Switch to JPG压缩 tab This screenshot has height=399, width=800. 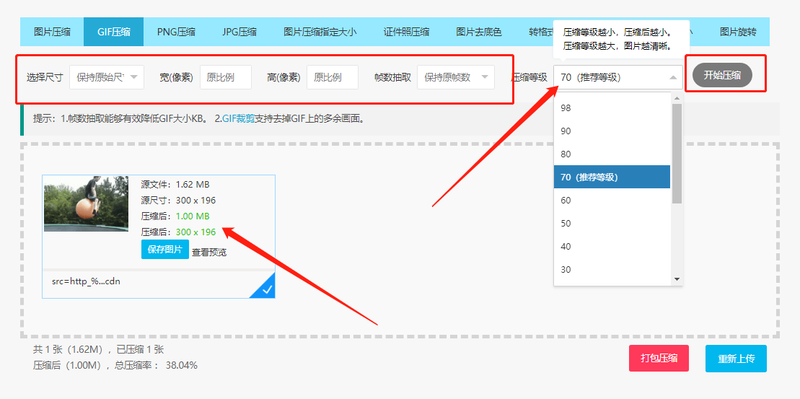pos(239,32)
